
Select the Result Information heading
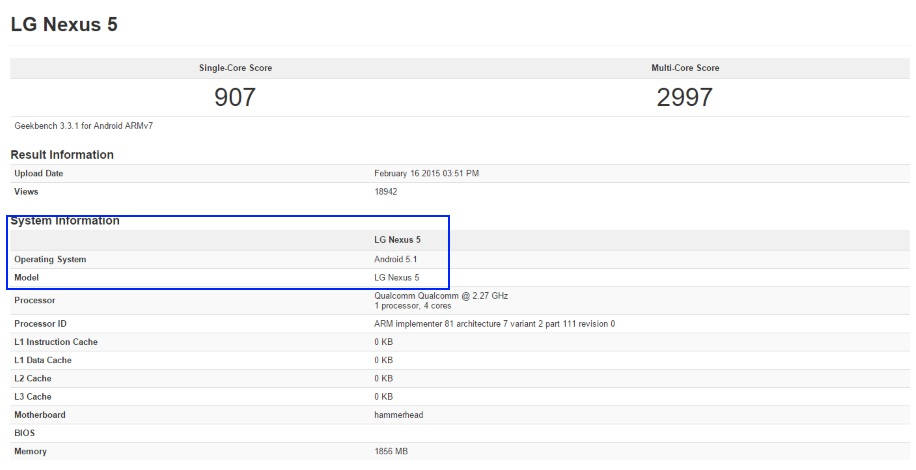pos(62,155)
